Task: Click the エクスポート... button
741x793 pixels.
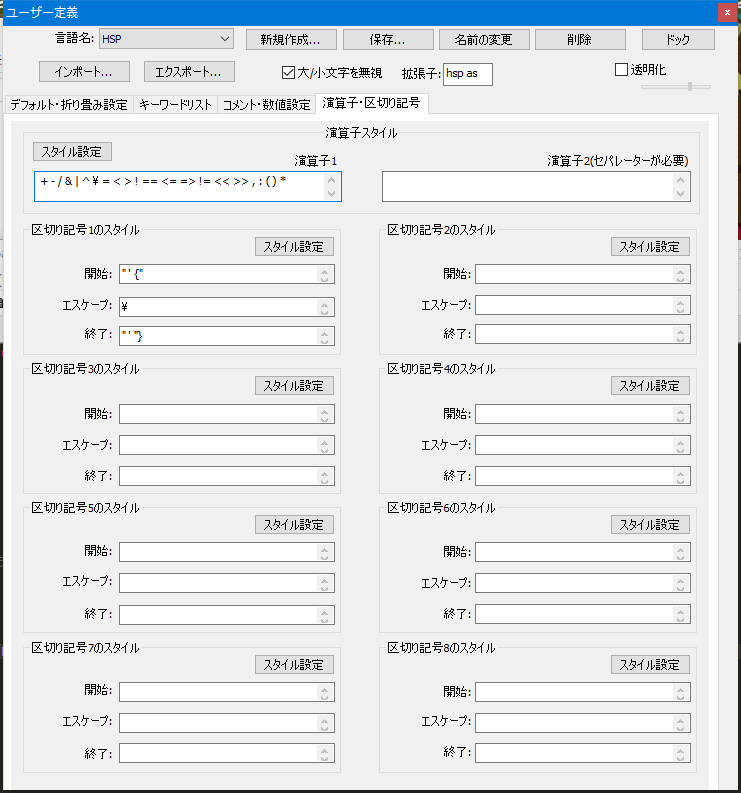Action: point(189,71)
